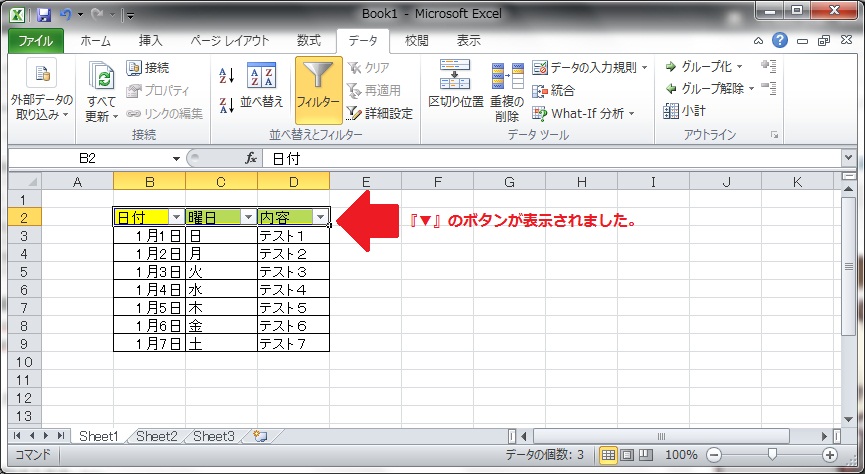Open the Customize Quick Access Toolbar dropdown
This screenshot has width=865, height=474.
(131, 15)
